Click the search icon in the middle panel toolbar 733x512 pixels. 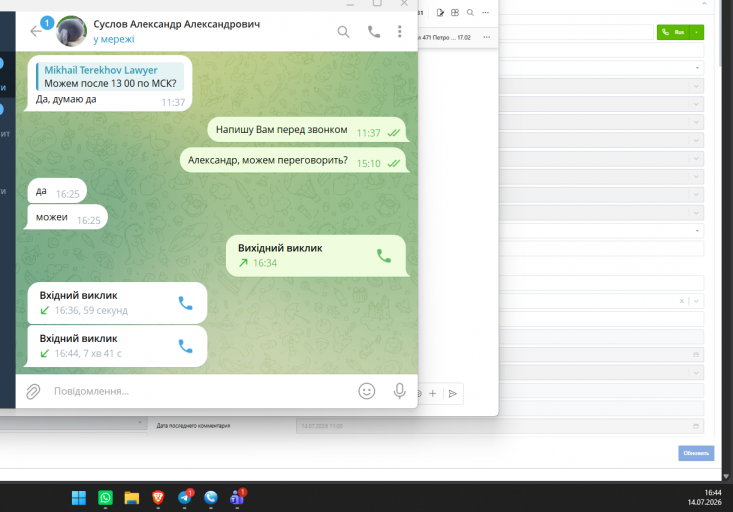pyautogui.click(x=470, y=13)
